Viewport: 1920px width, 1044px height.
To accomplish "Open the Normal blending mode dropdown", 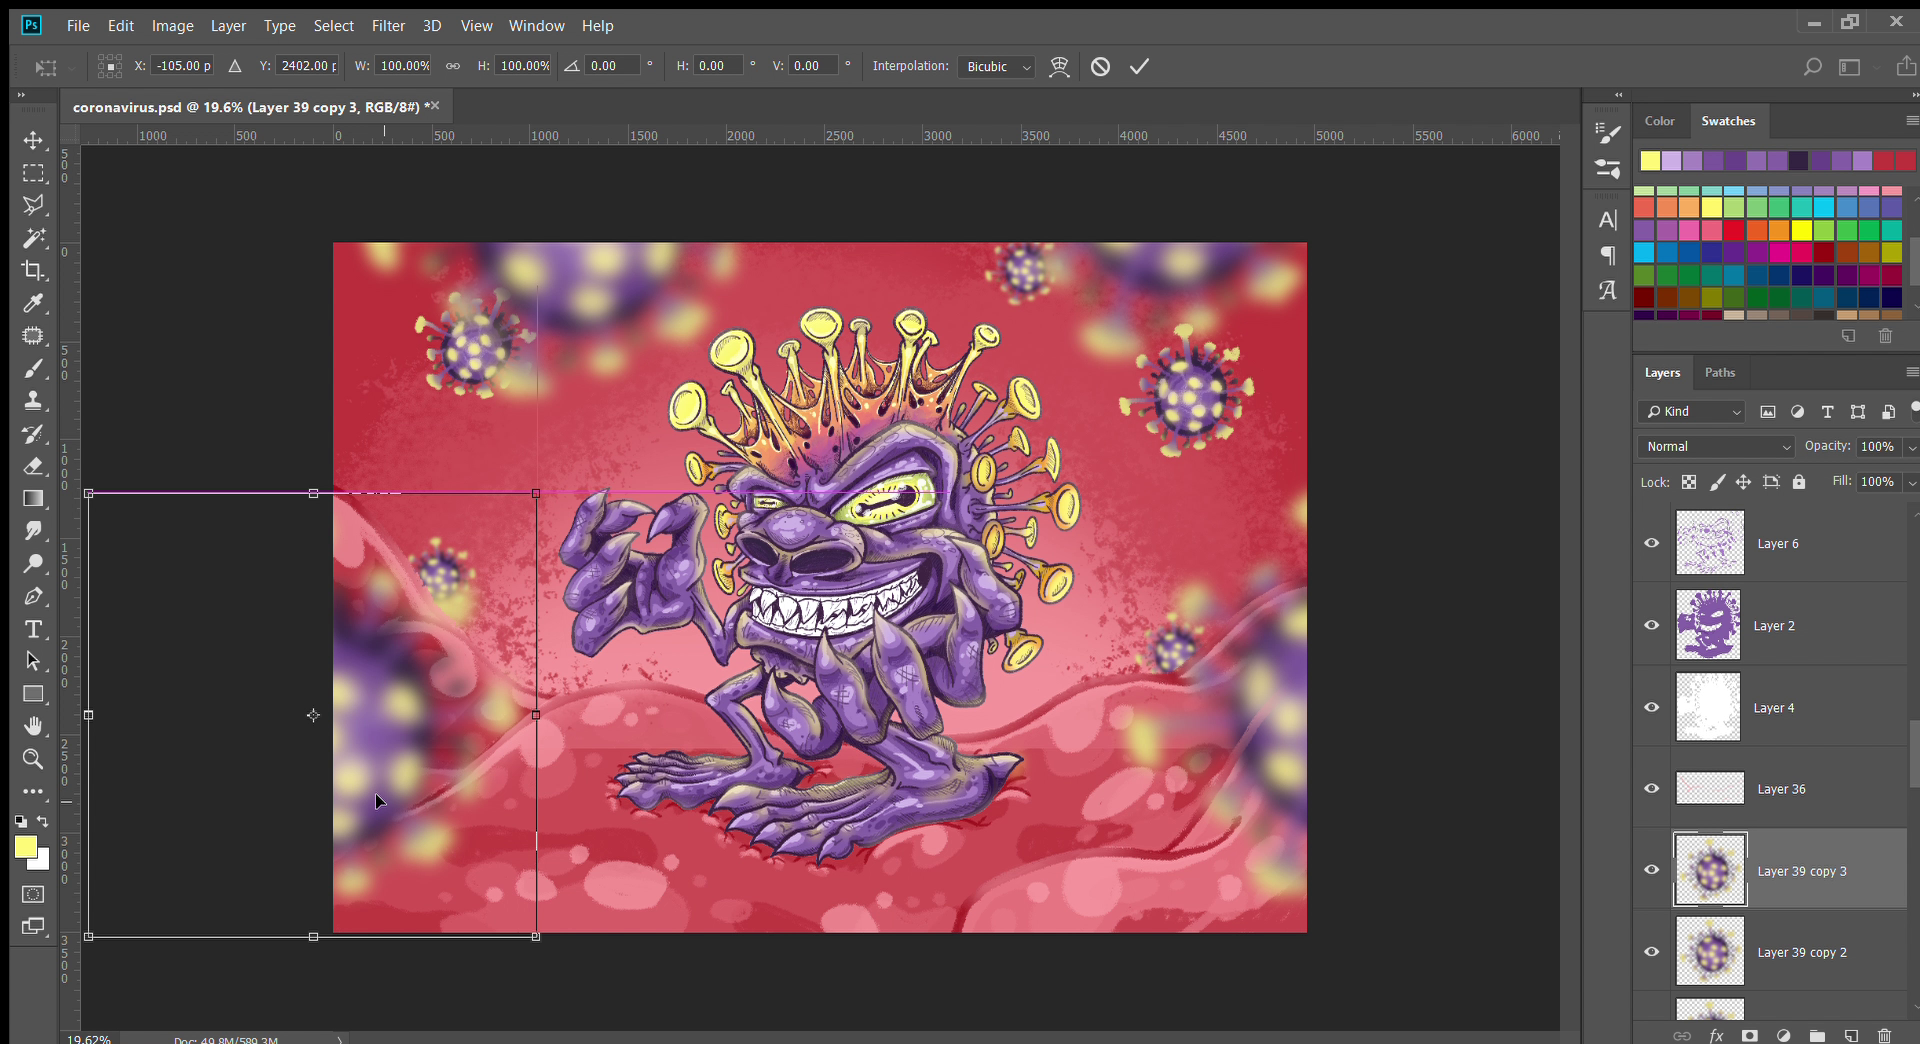I will [1717, 447].
